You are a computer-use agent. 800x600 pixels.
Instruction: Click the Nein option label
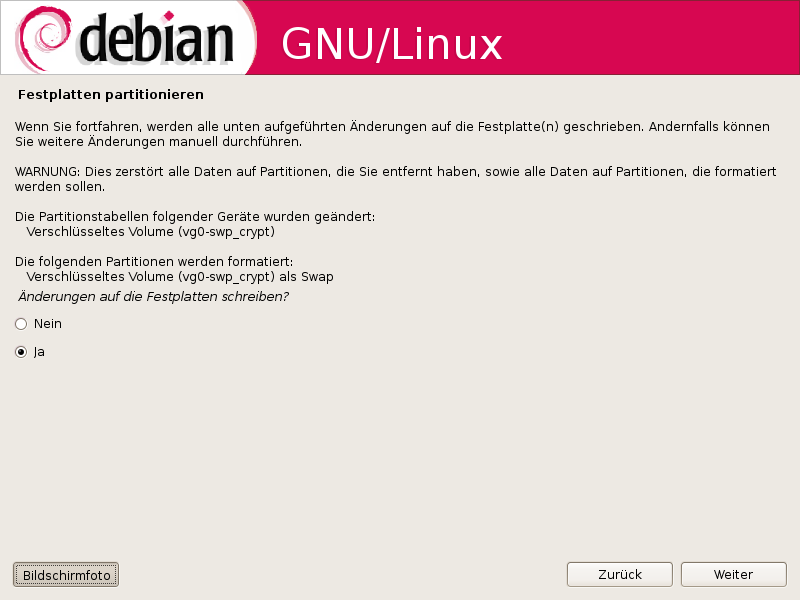pos(47,324)
